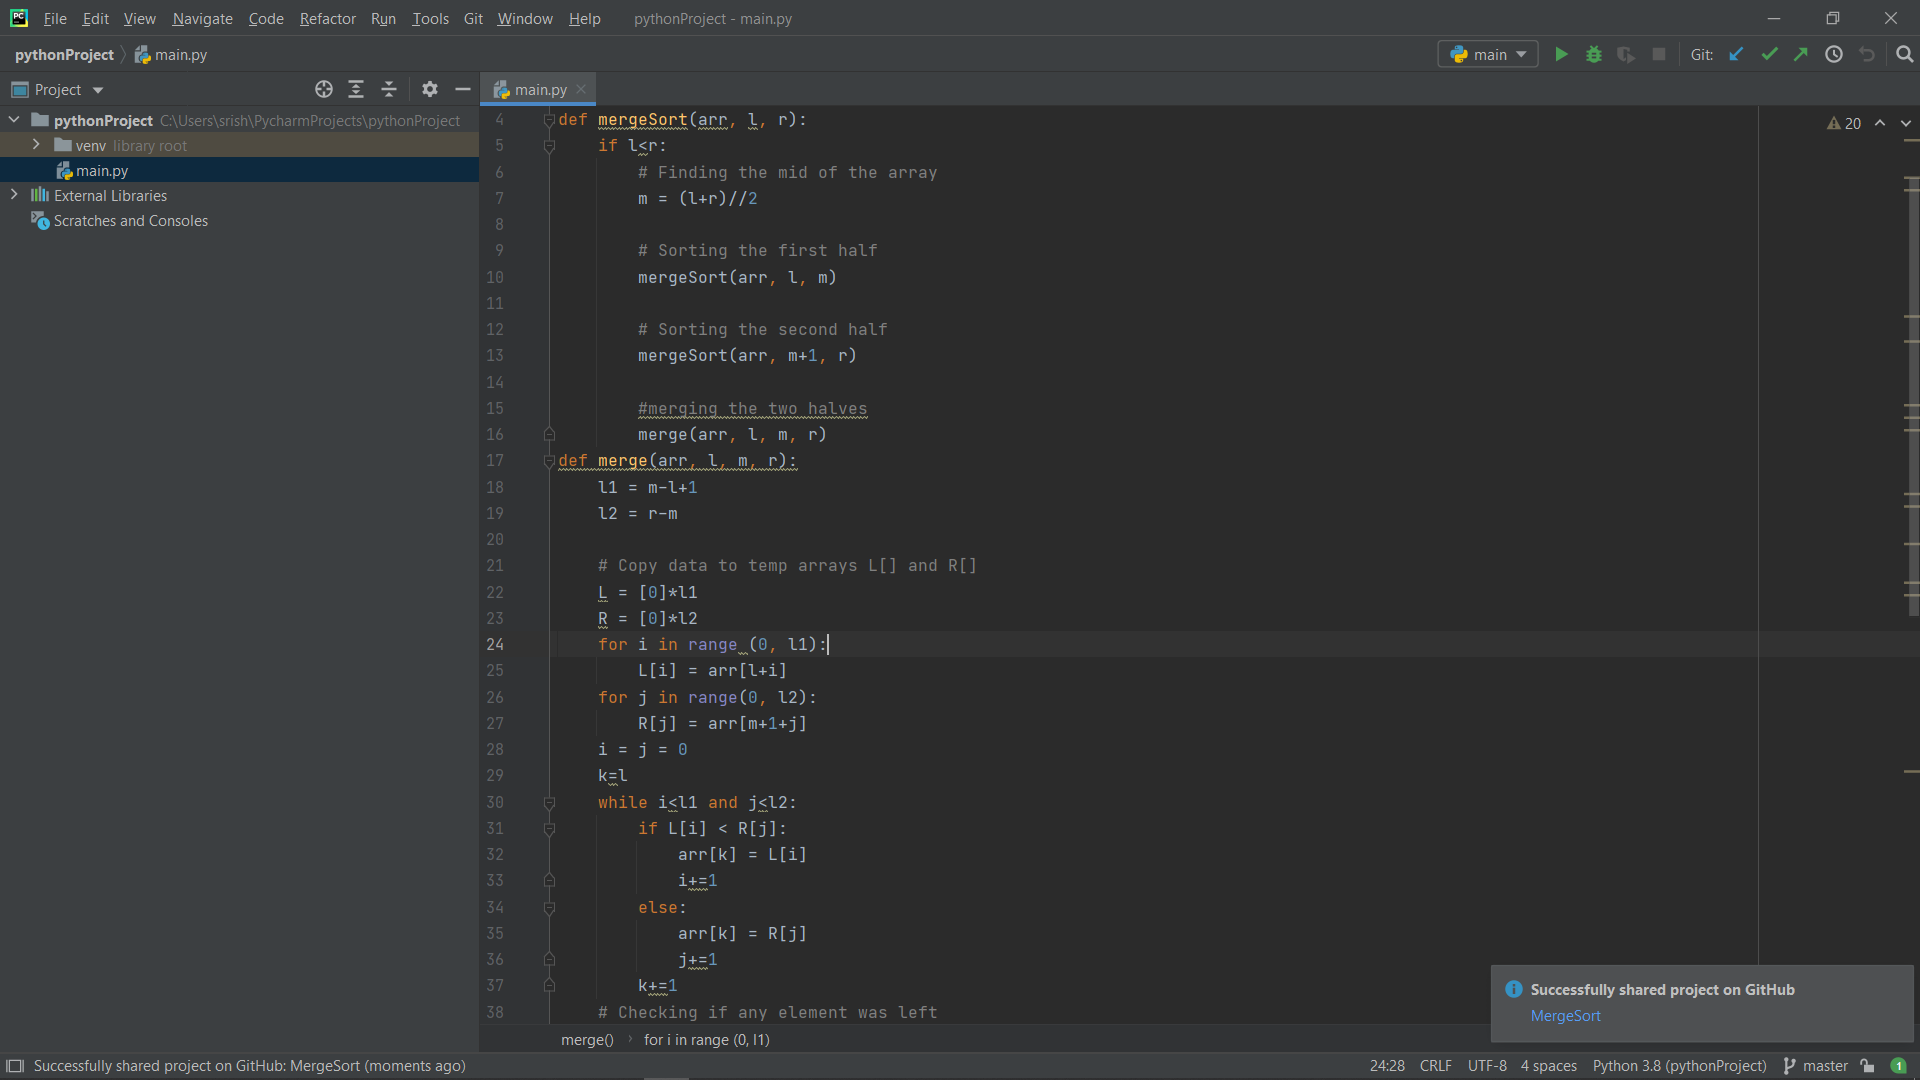Screen dimensions: 1920x1080
Task: Run the main configuration with play button
Action: tap(1561, 55)
